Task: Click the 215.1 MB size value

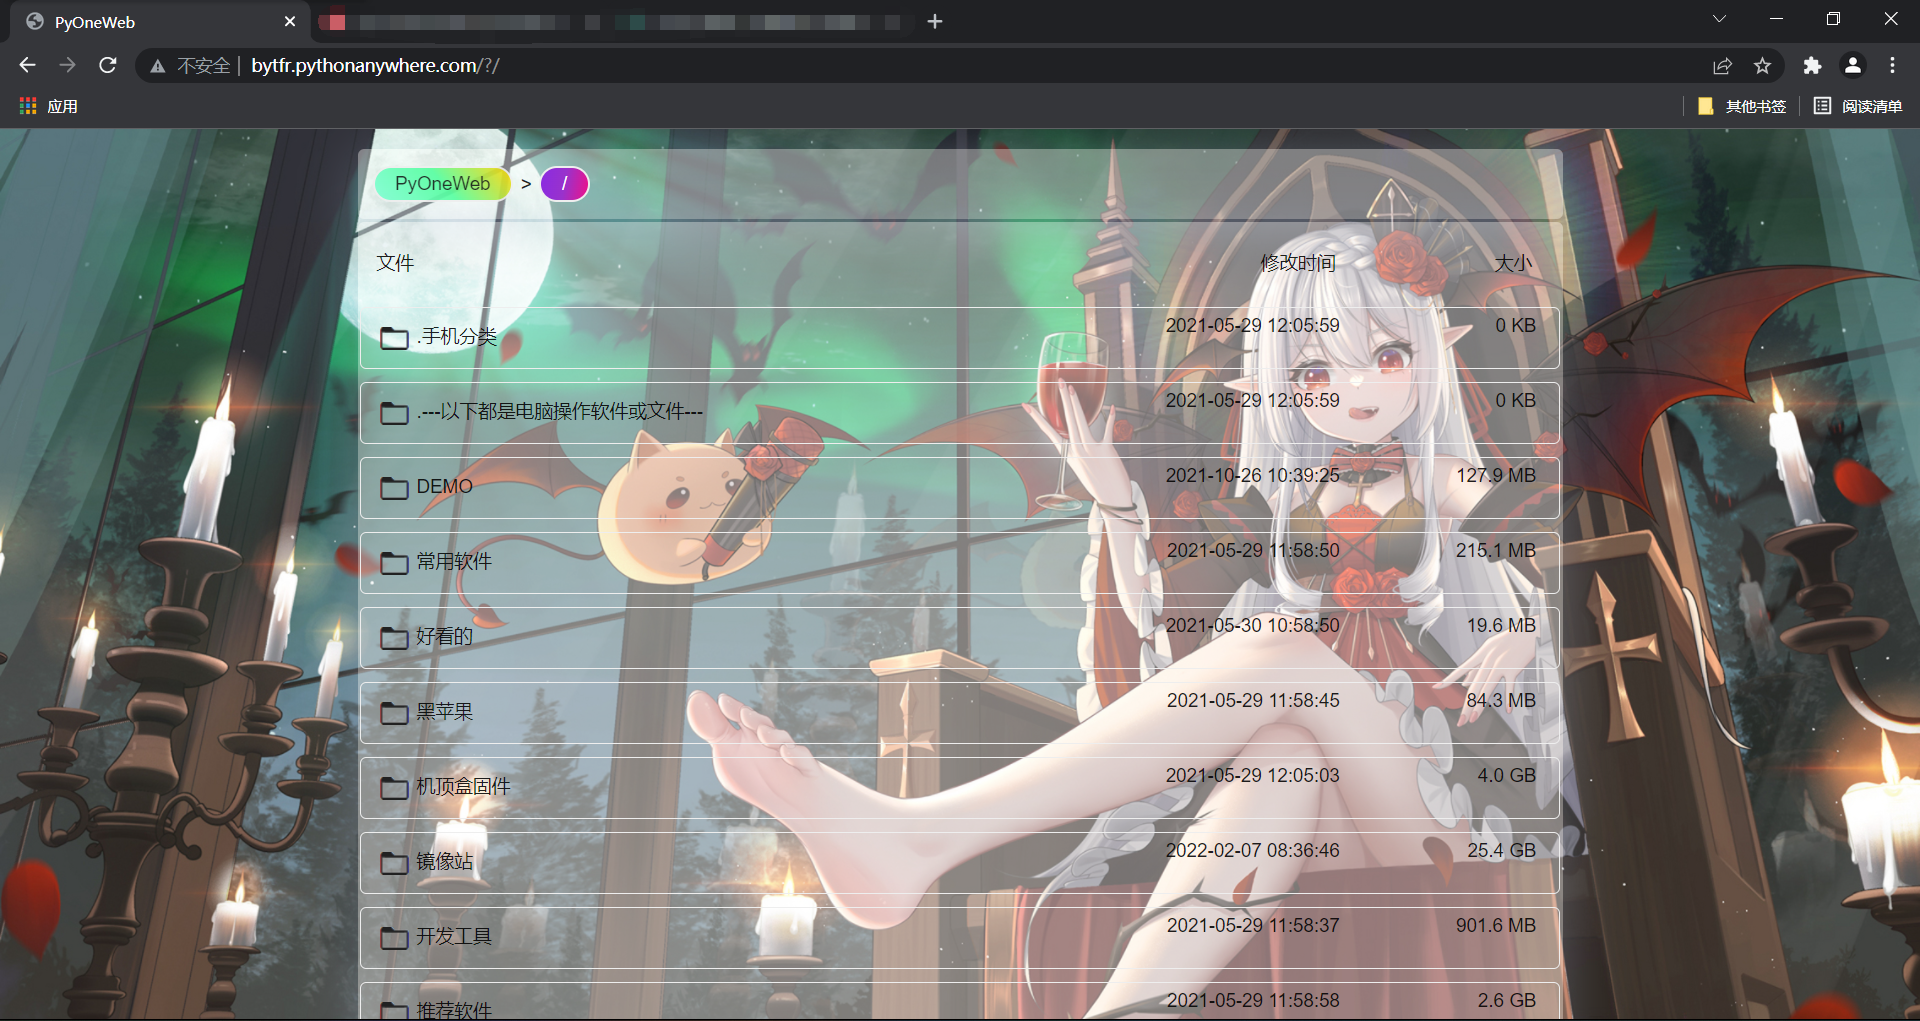Action: pyautogui.click(x=1496, y=551)
